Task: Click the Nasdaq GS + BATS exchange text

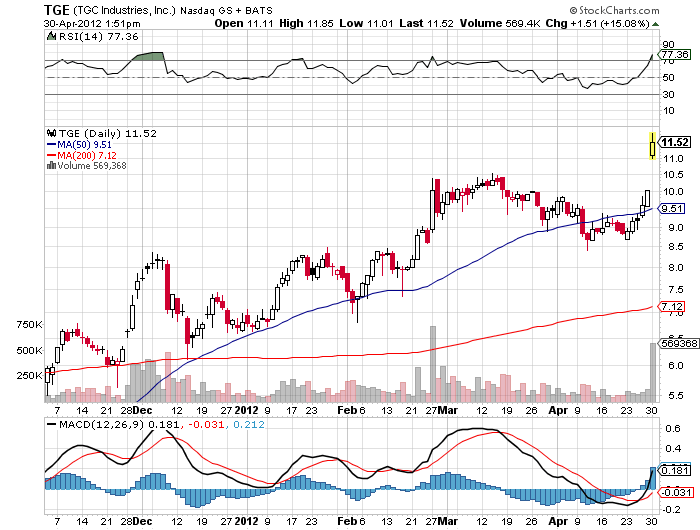Action: coord(226,10)
